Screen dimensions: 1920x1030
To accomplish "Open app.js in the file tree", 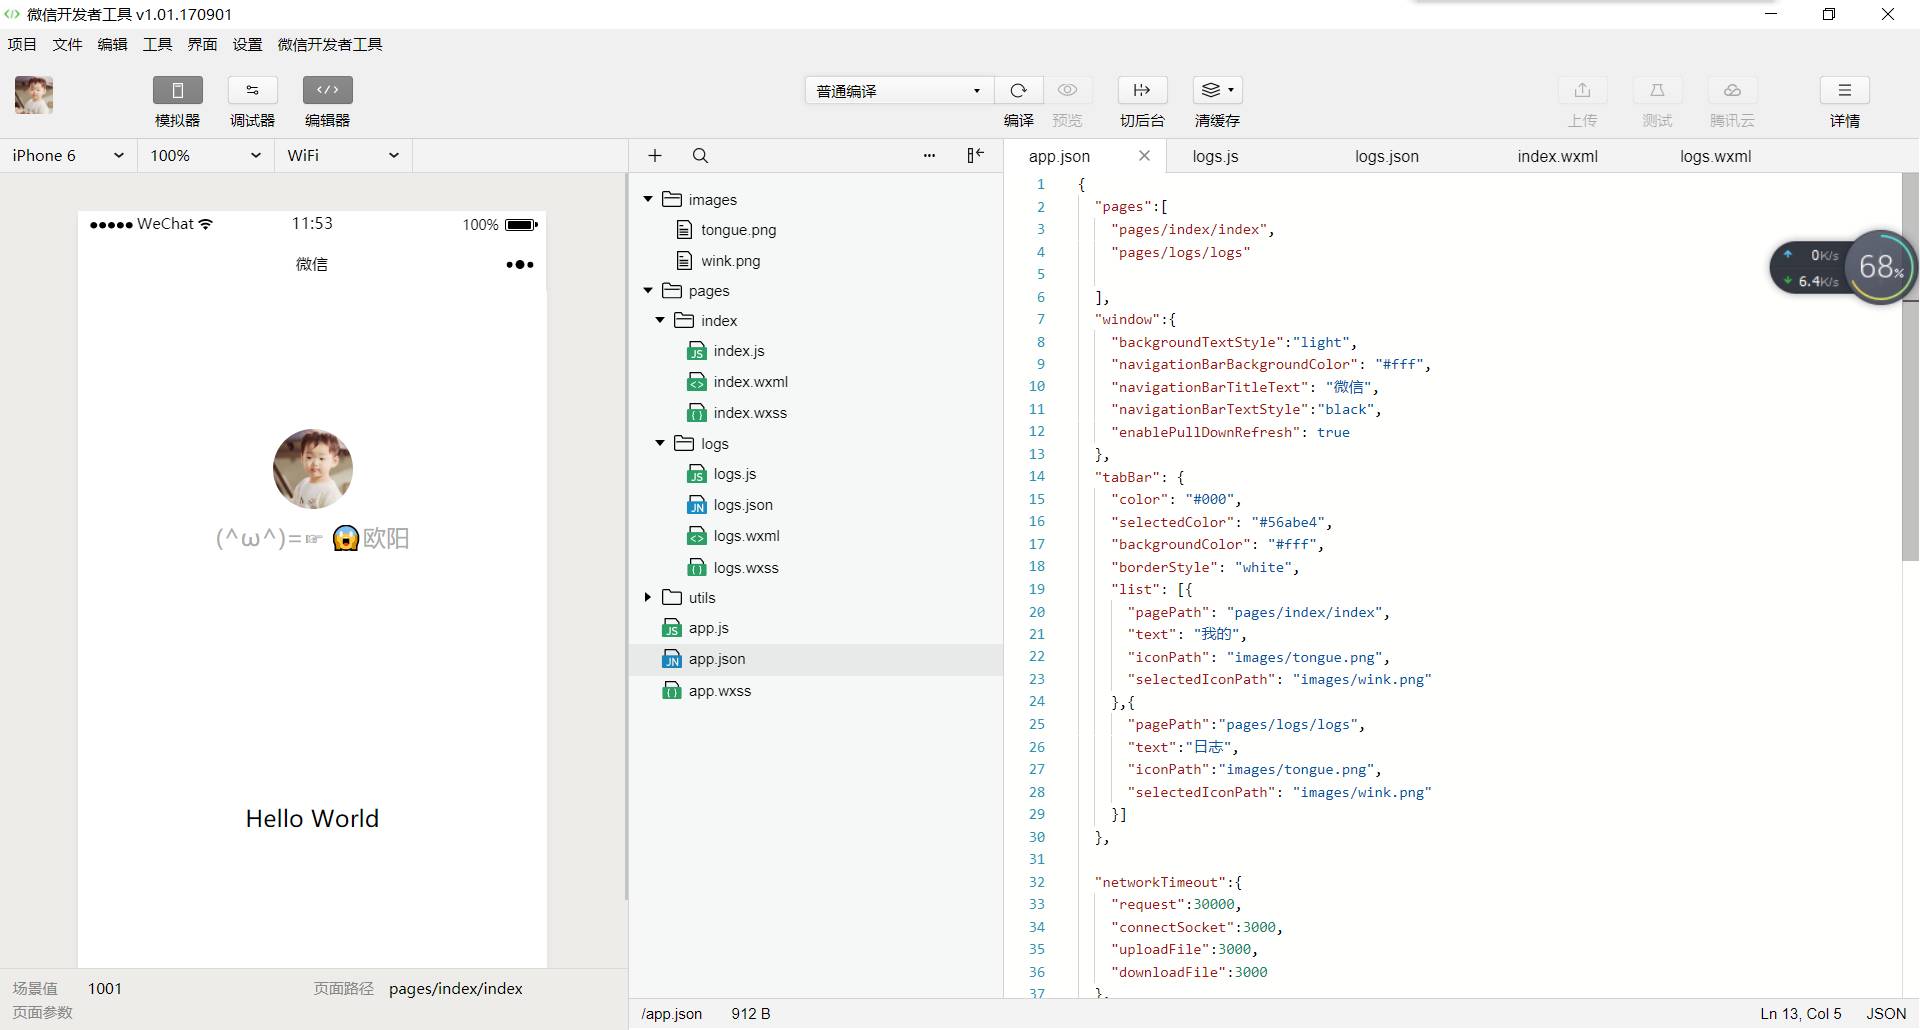I will [708, 628].
